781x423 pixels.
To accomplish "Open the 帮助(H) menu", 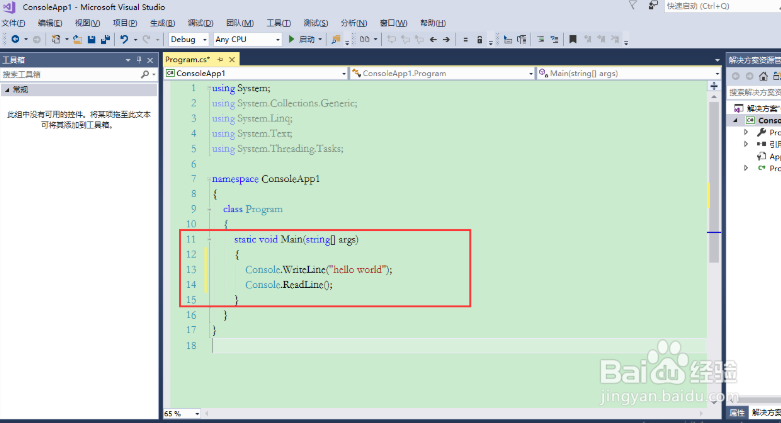I will (x=433, y=23).
